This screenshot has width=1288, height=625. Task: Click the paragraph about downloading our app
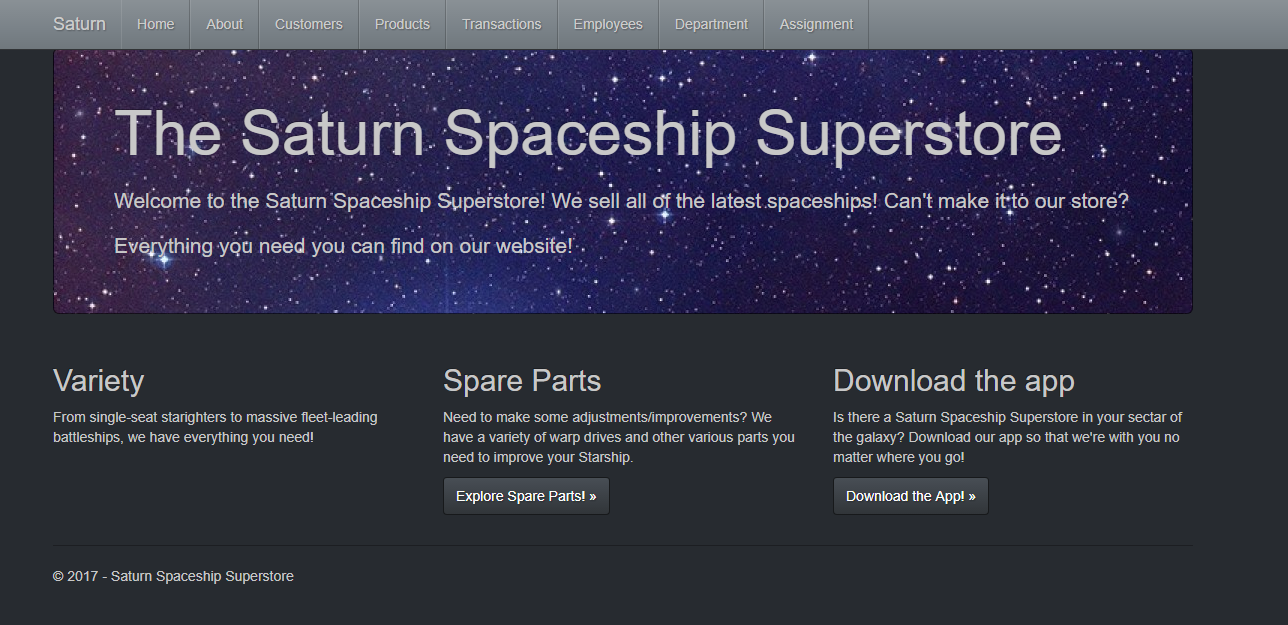1007,437
